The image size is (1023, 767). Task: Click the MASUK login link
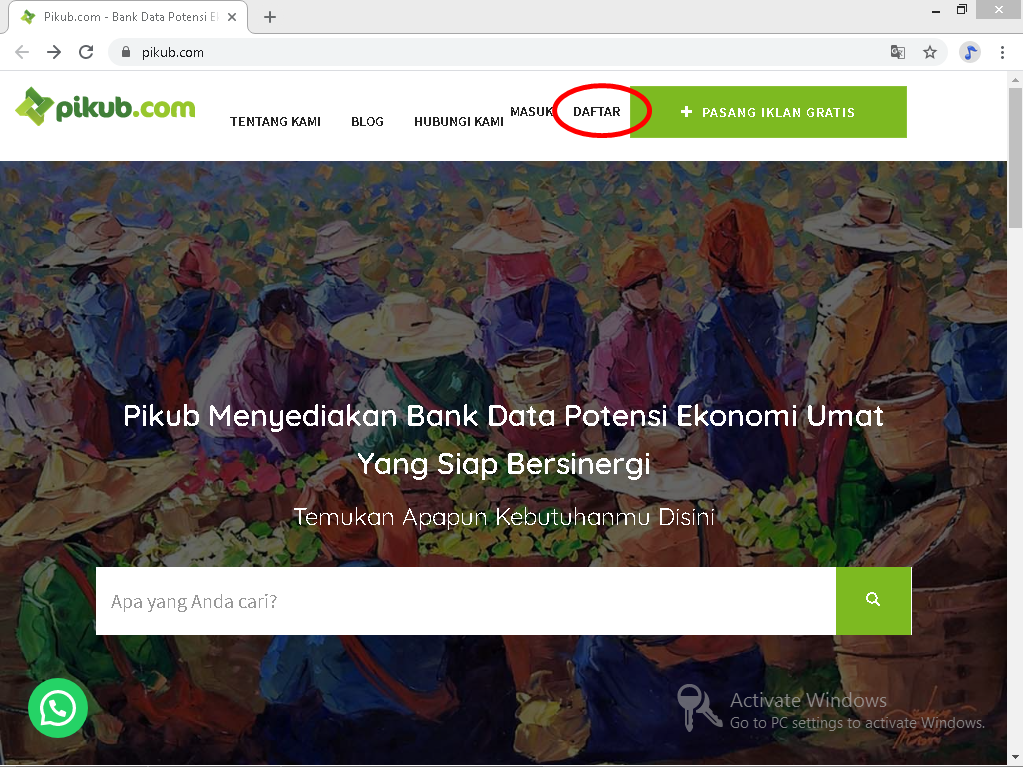click(533, 111)
